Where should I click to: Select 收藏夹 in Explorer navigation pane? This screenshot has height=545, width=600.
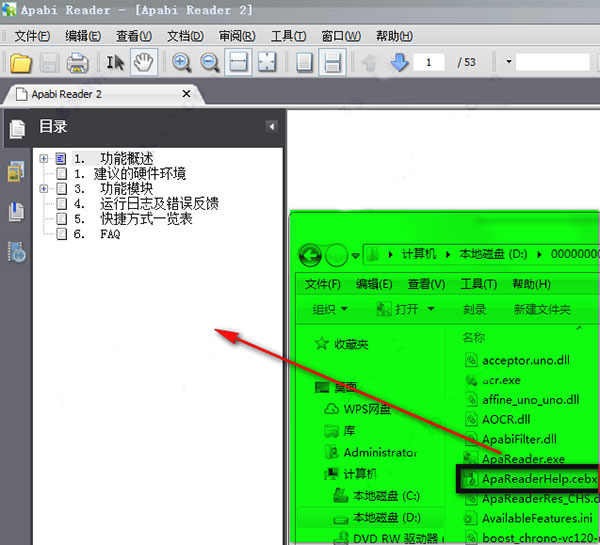pos(341,344)
